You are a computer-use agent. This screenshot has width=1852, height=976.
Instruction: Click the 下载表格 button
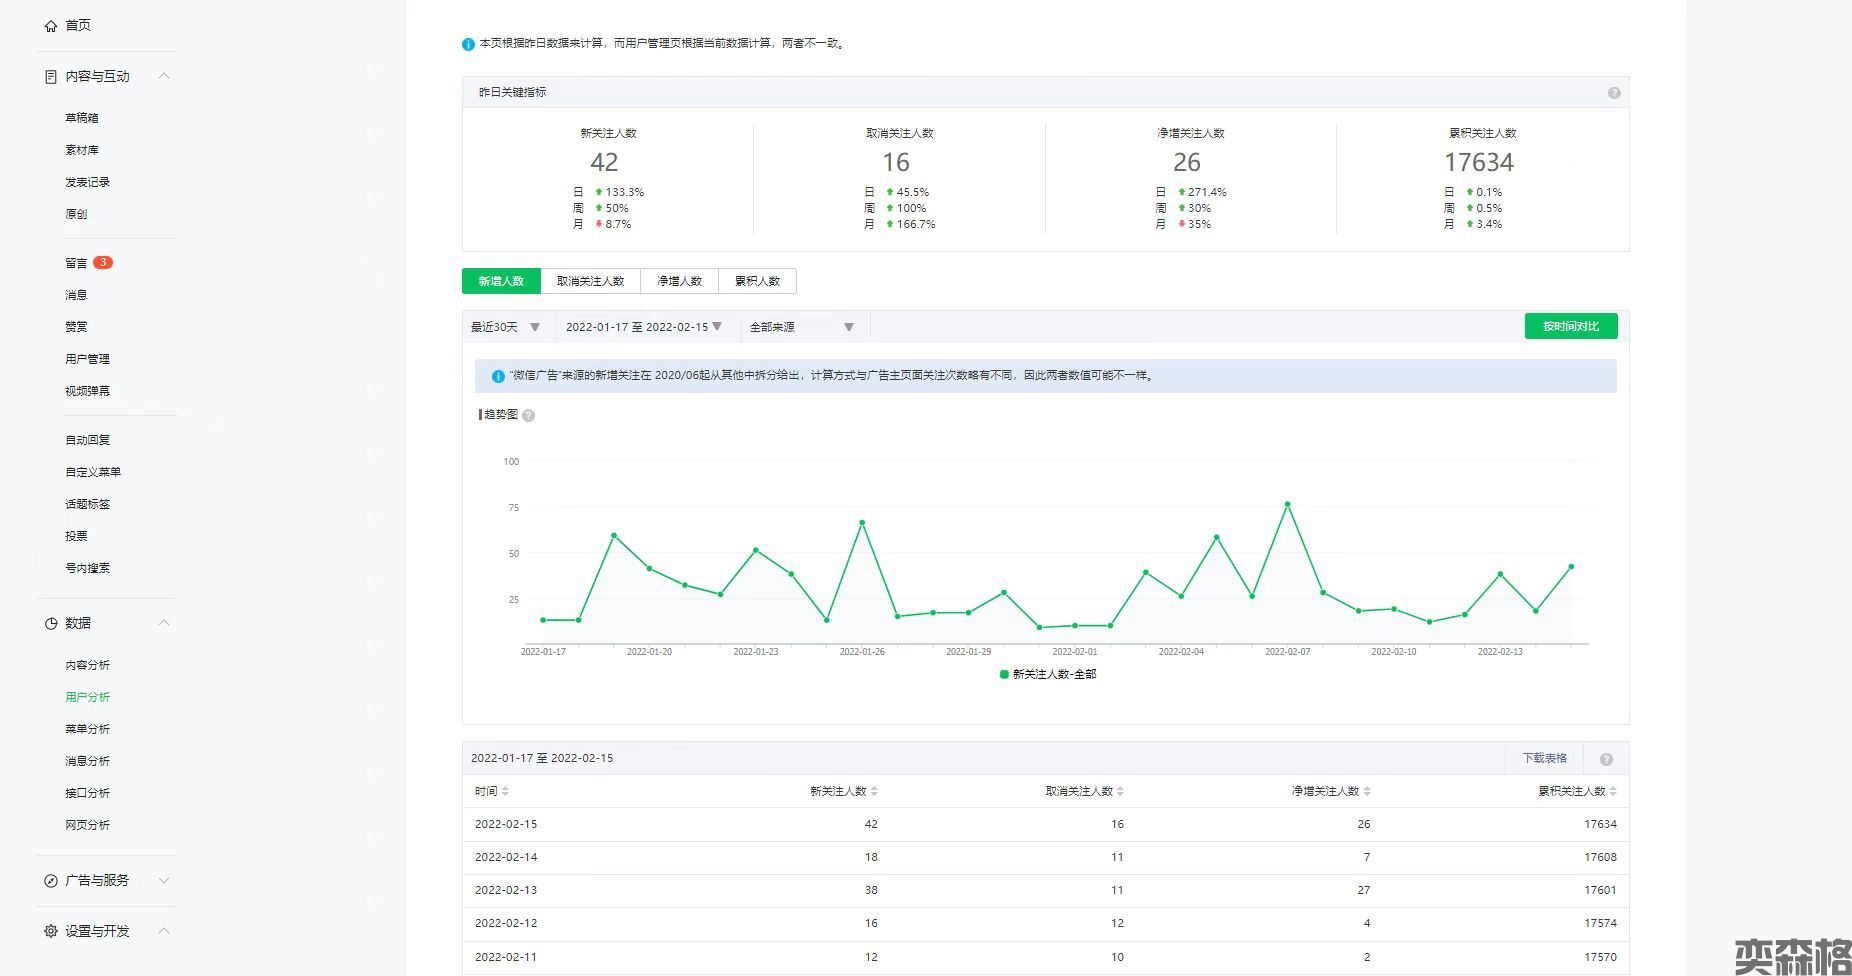pos(1544,758)
